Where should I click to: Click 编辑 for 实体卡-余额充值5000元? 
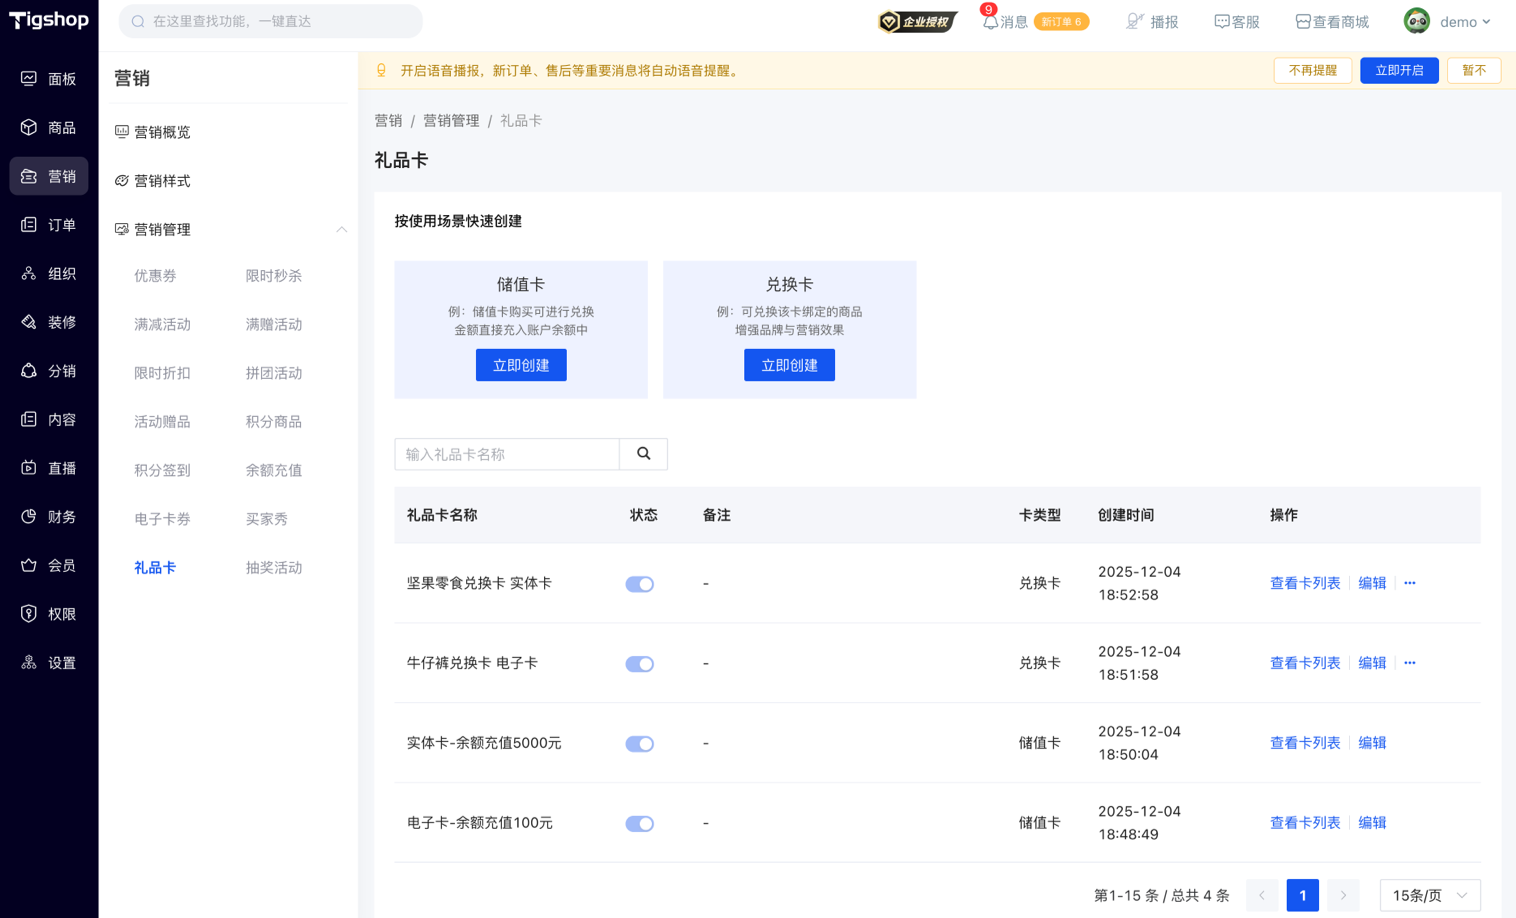pos(1372,743)
